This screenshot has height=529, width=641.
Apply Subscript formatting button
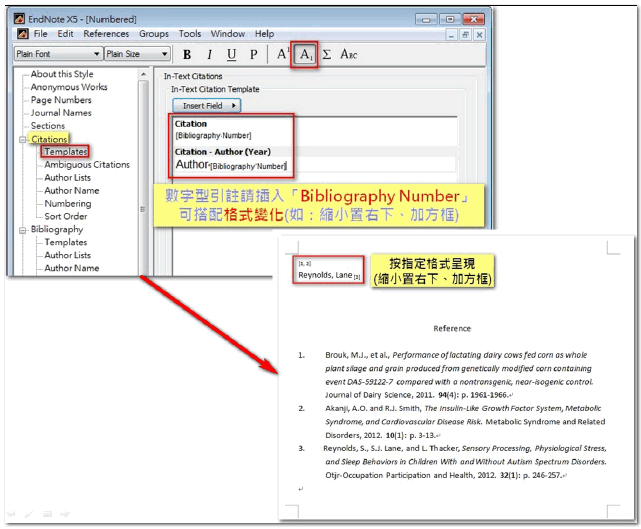pyautogui.click(x=305, y=54)
